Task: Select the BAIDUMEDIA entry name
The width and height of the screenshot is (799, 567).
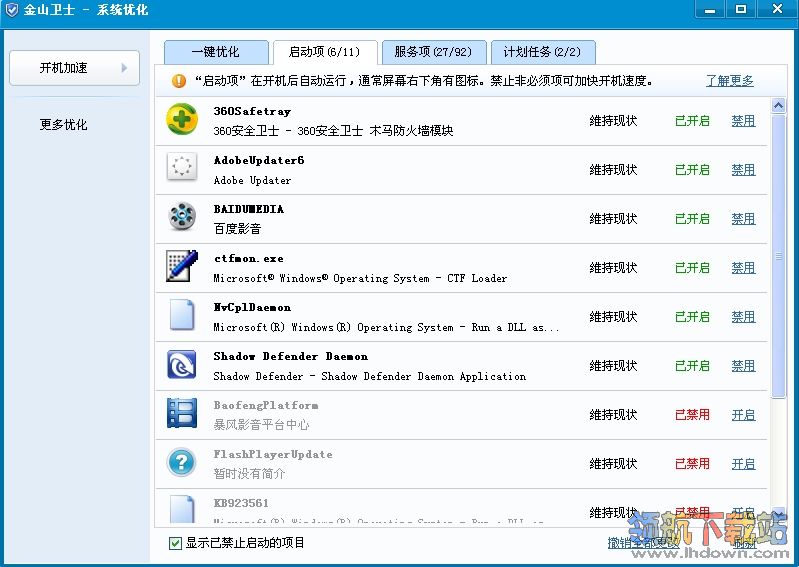Action: click(x=249, y=209)
